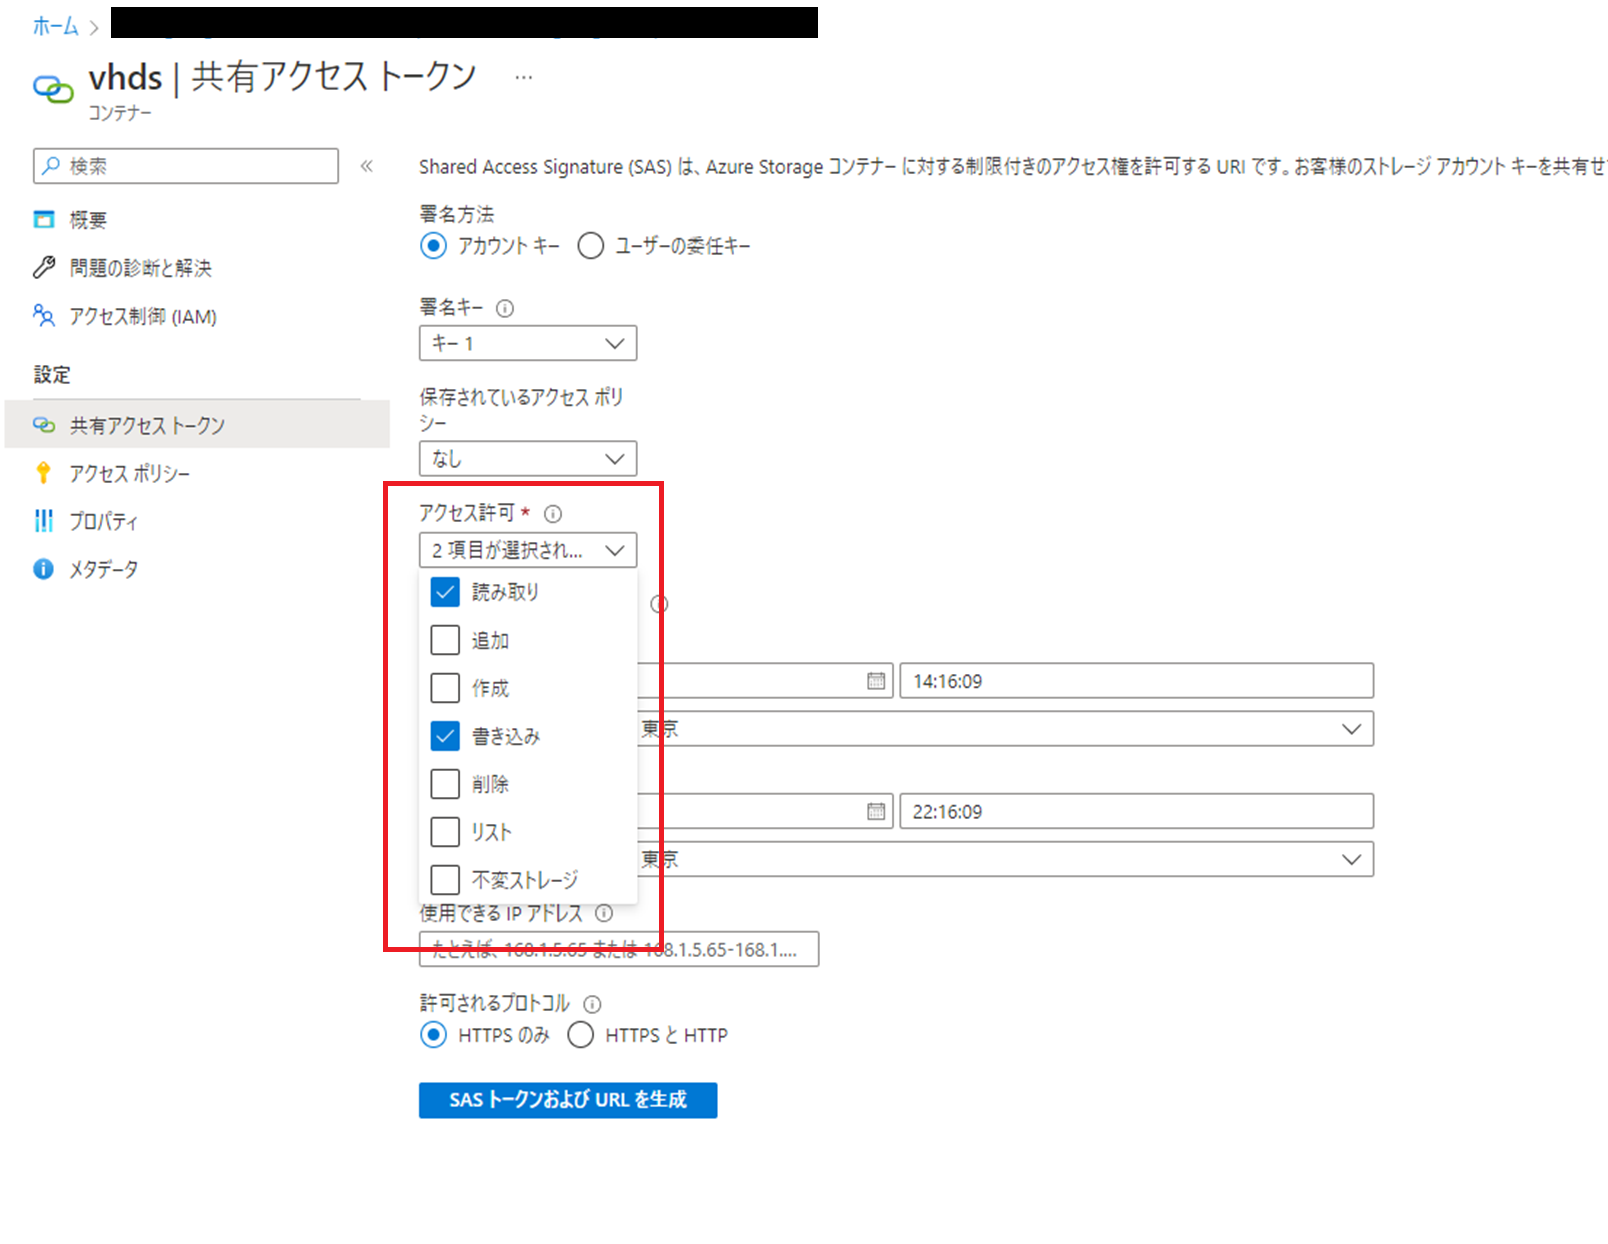Viewport: 1608px width, 1244px height.
Task: Open the ellipsis more options menu
Action: (524, 77)
